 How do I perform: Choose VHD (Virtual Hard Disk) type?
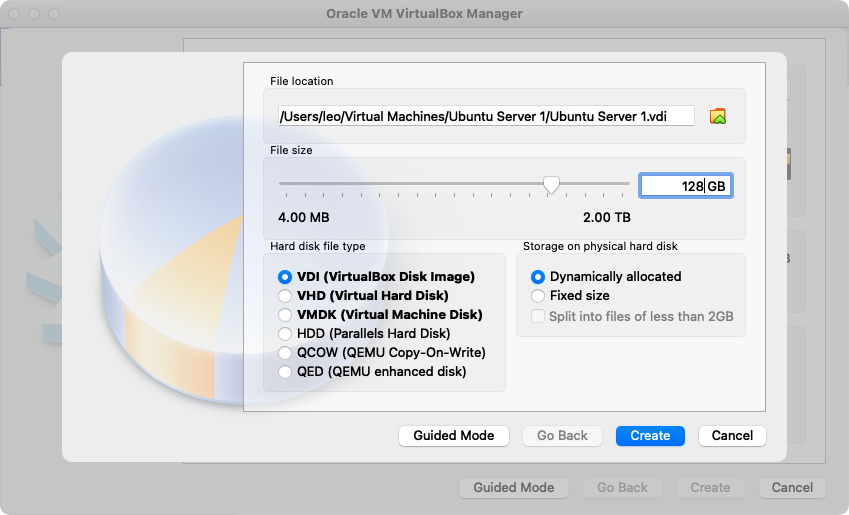click(286, 296)
